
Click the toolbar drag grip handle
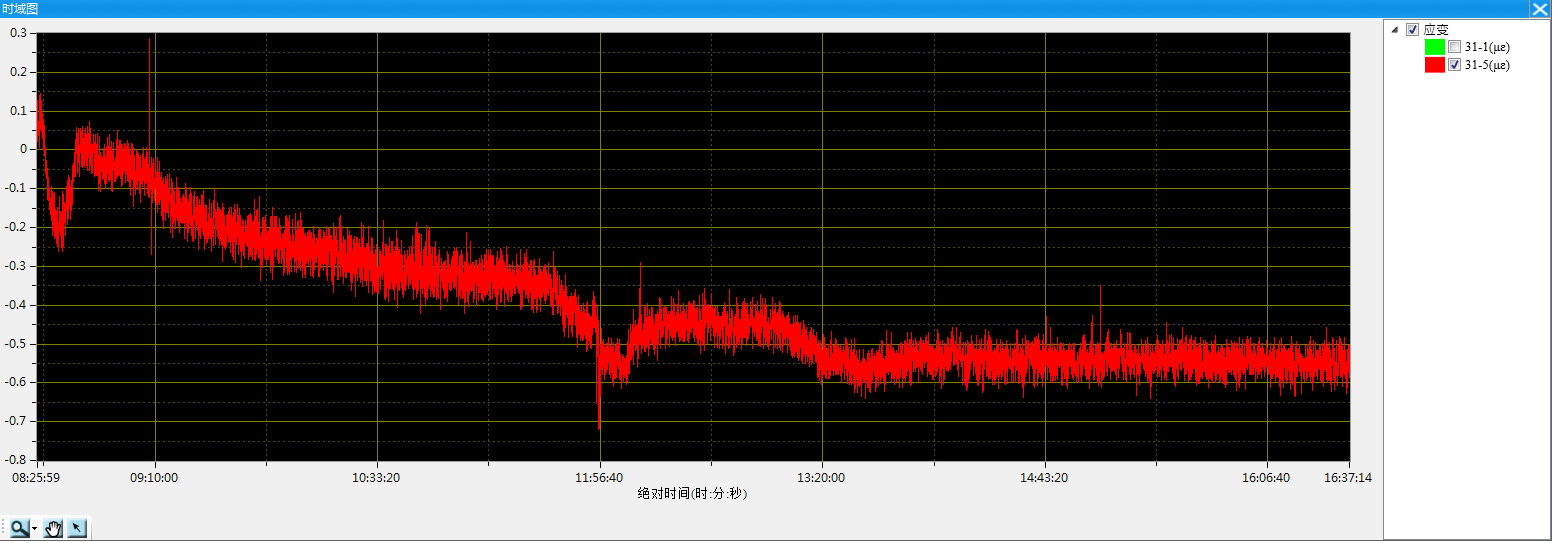coord(4,528)
